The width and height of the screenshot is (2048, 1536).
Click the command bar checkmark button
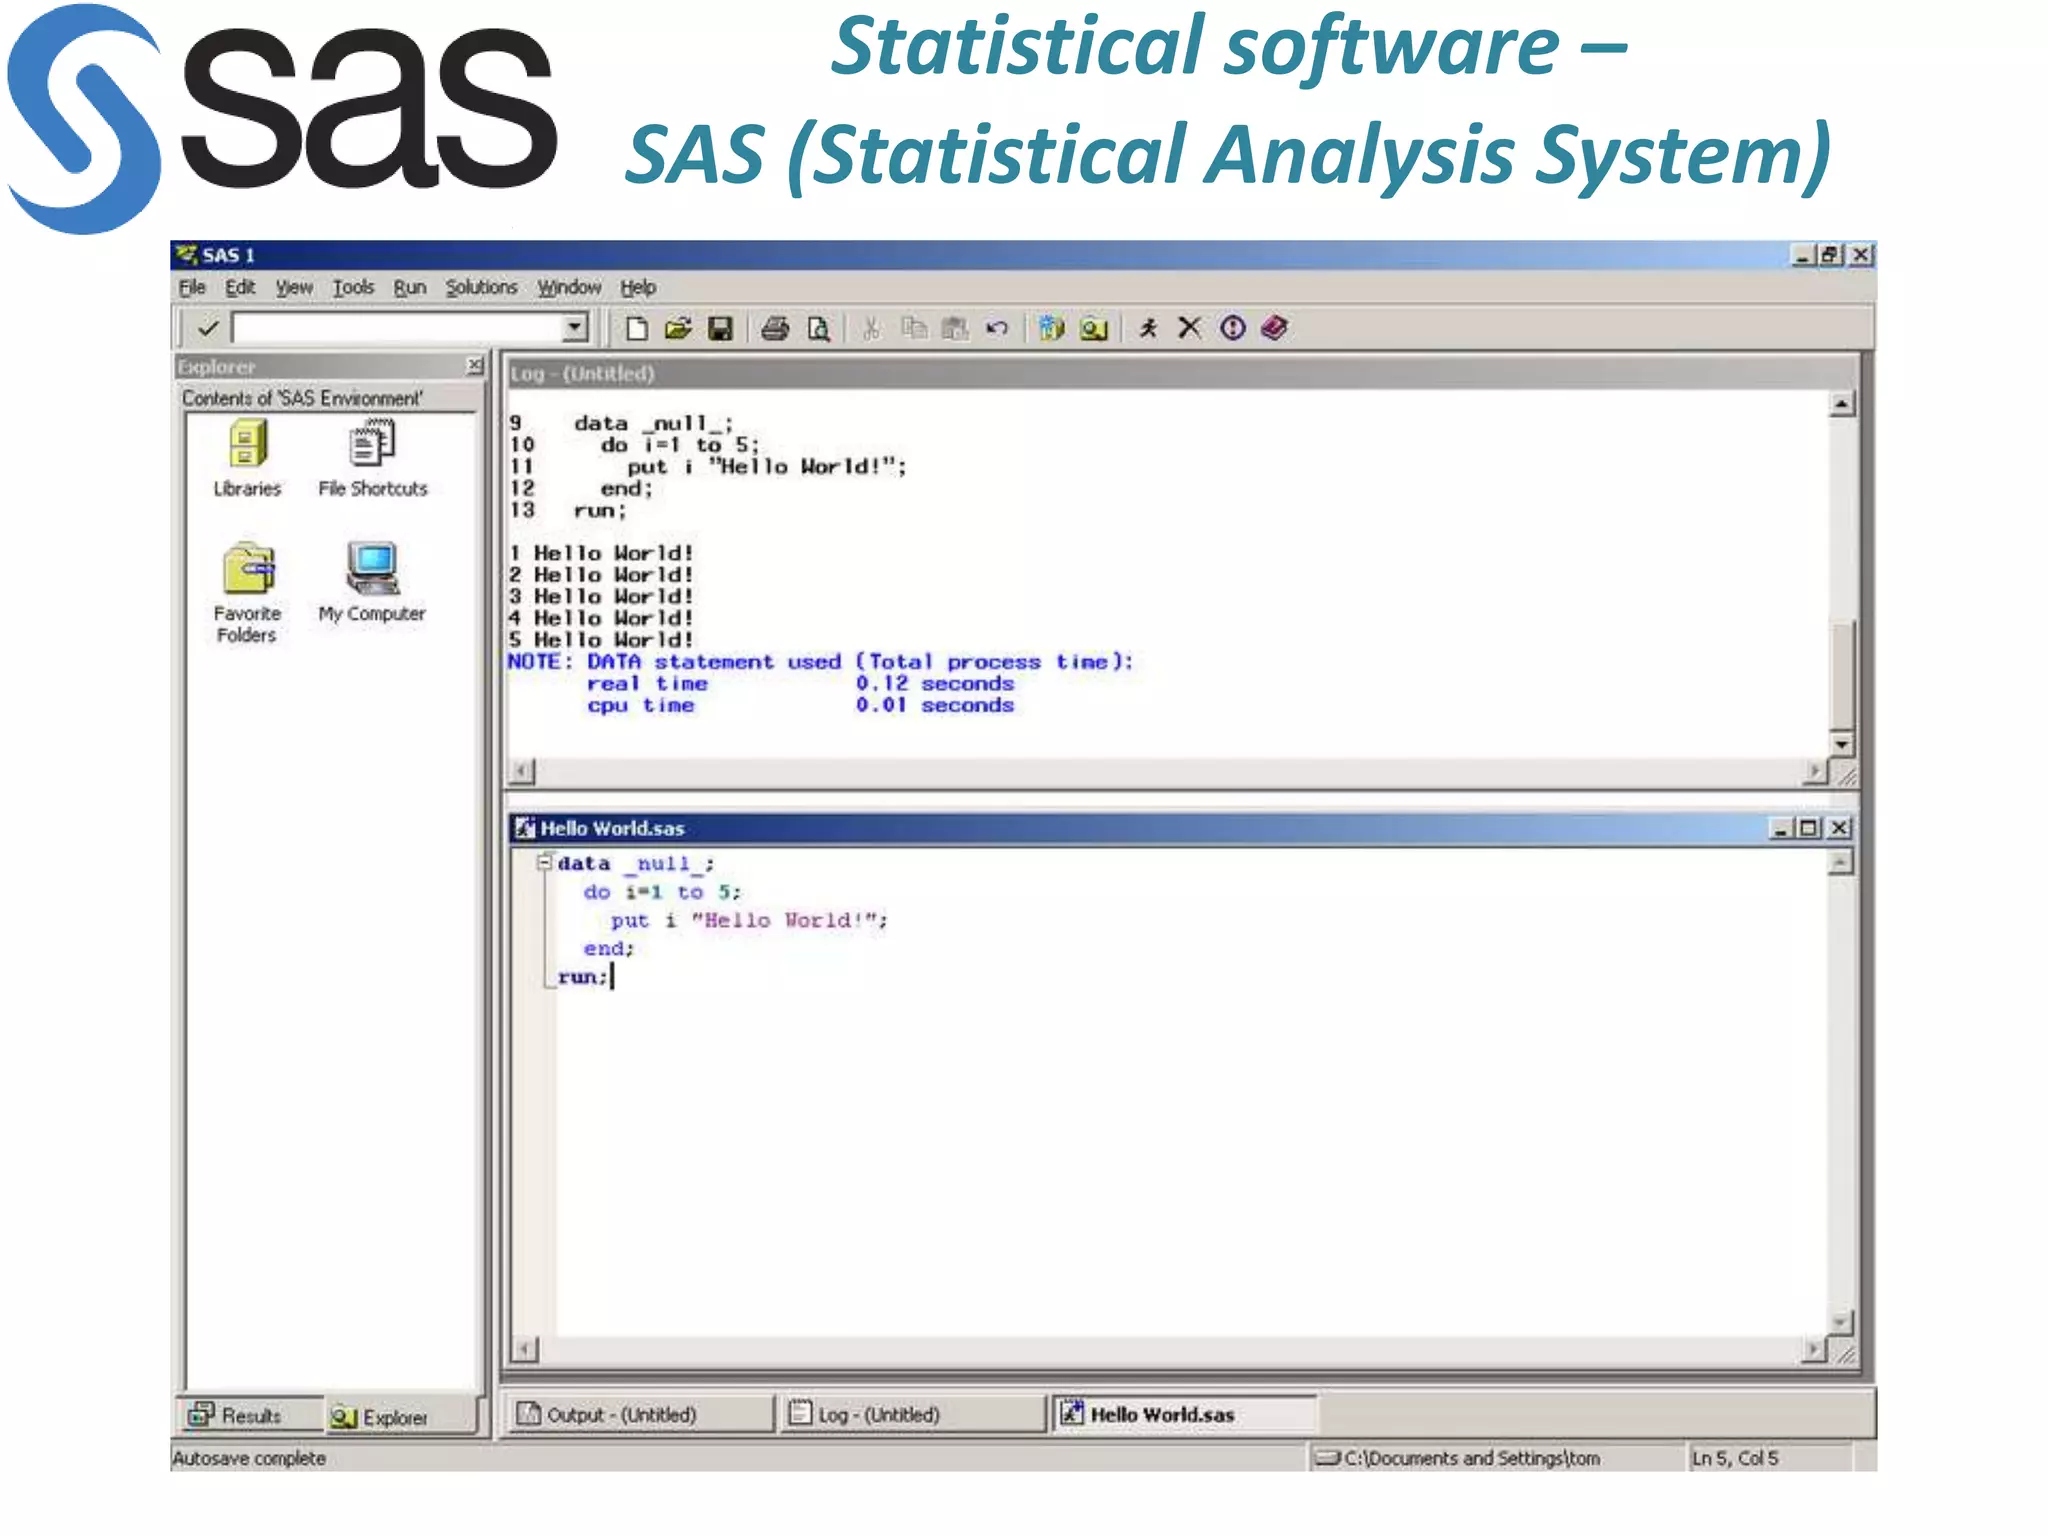208,328
